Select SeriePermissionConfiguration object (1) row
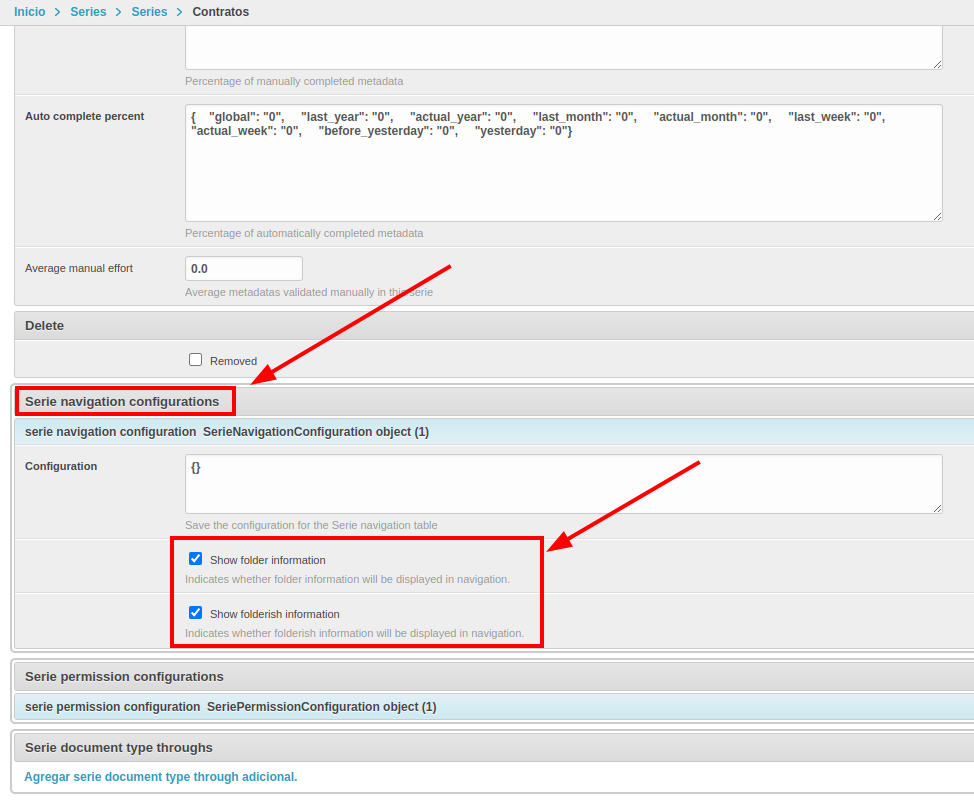Image resolution: width=974 pixels, height=802 pixels. [x=321, y=707]
